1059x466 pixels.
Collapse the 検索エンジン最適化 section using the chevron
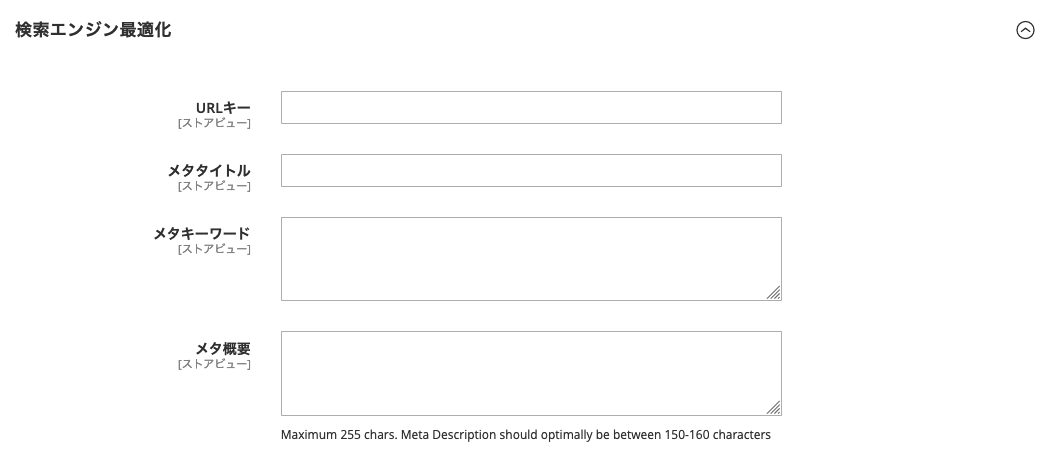click(x=1025, y=30)
